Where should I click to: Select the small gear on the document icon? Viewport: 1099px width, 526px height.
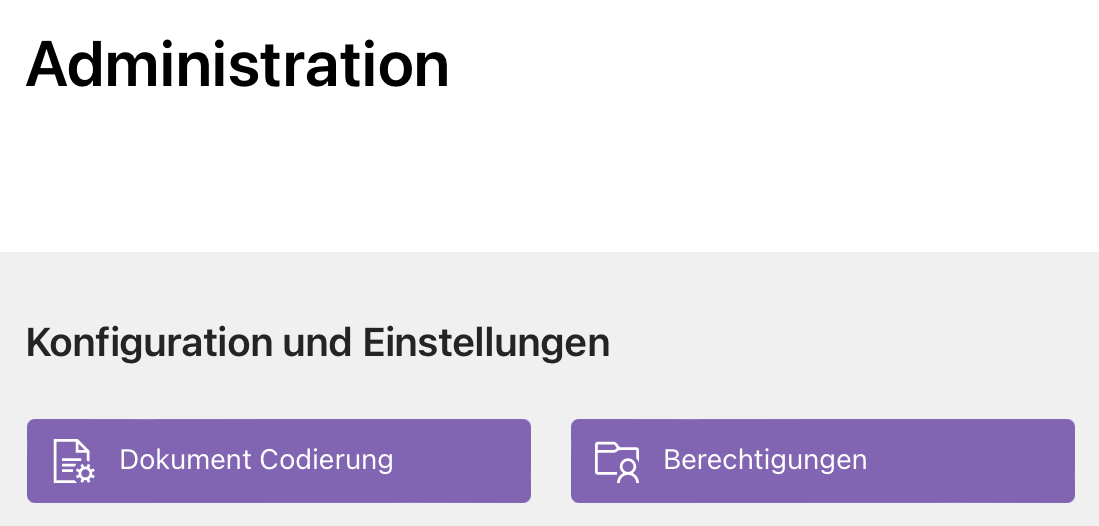[86, 474]
